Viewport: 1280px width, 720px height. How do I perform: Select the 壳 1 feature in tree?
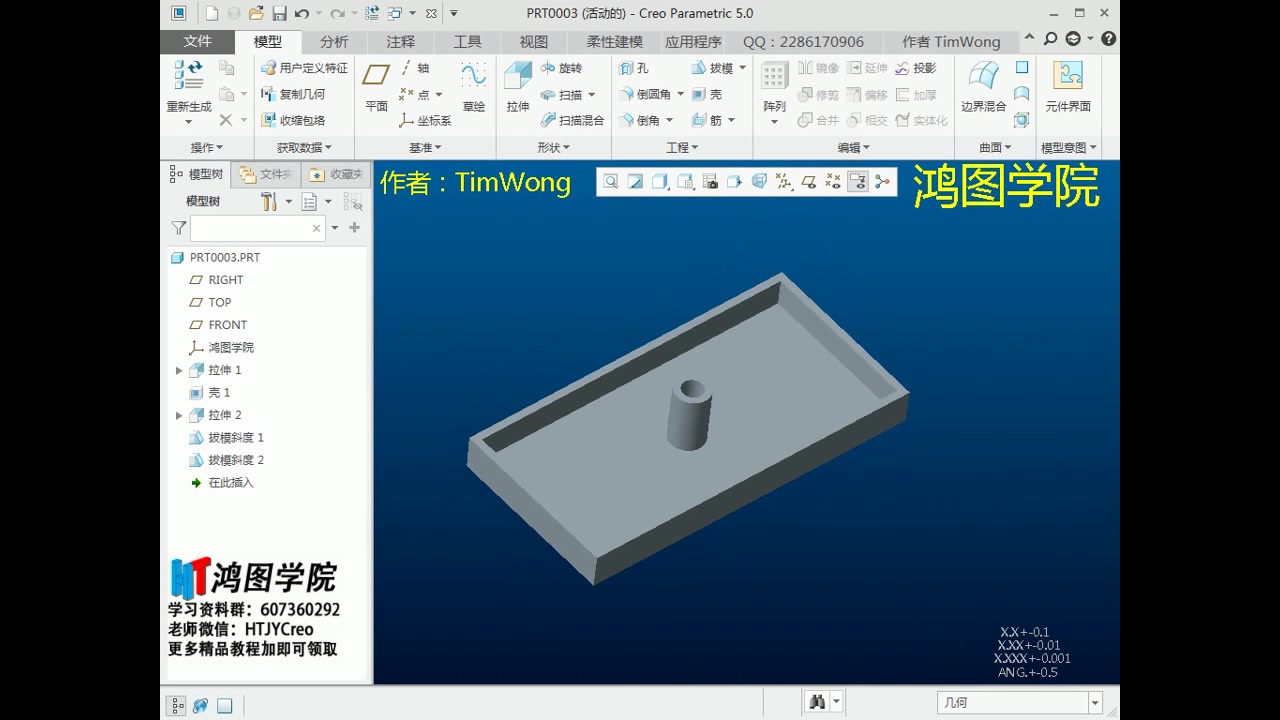point(219,393)
